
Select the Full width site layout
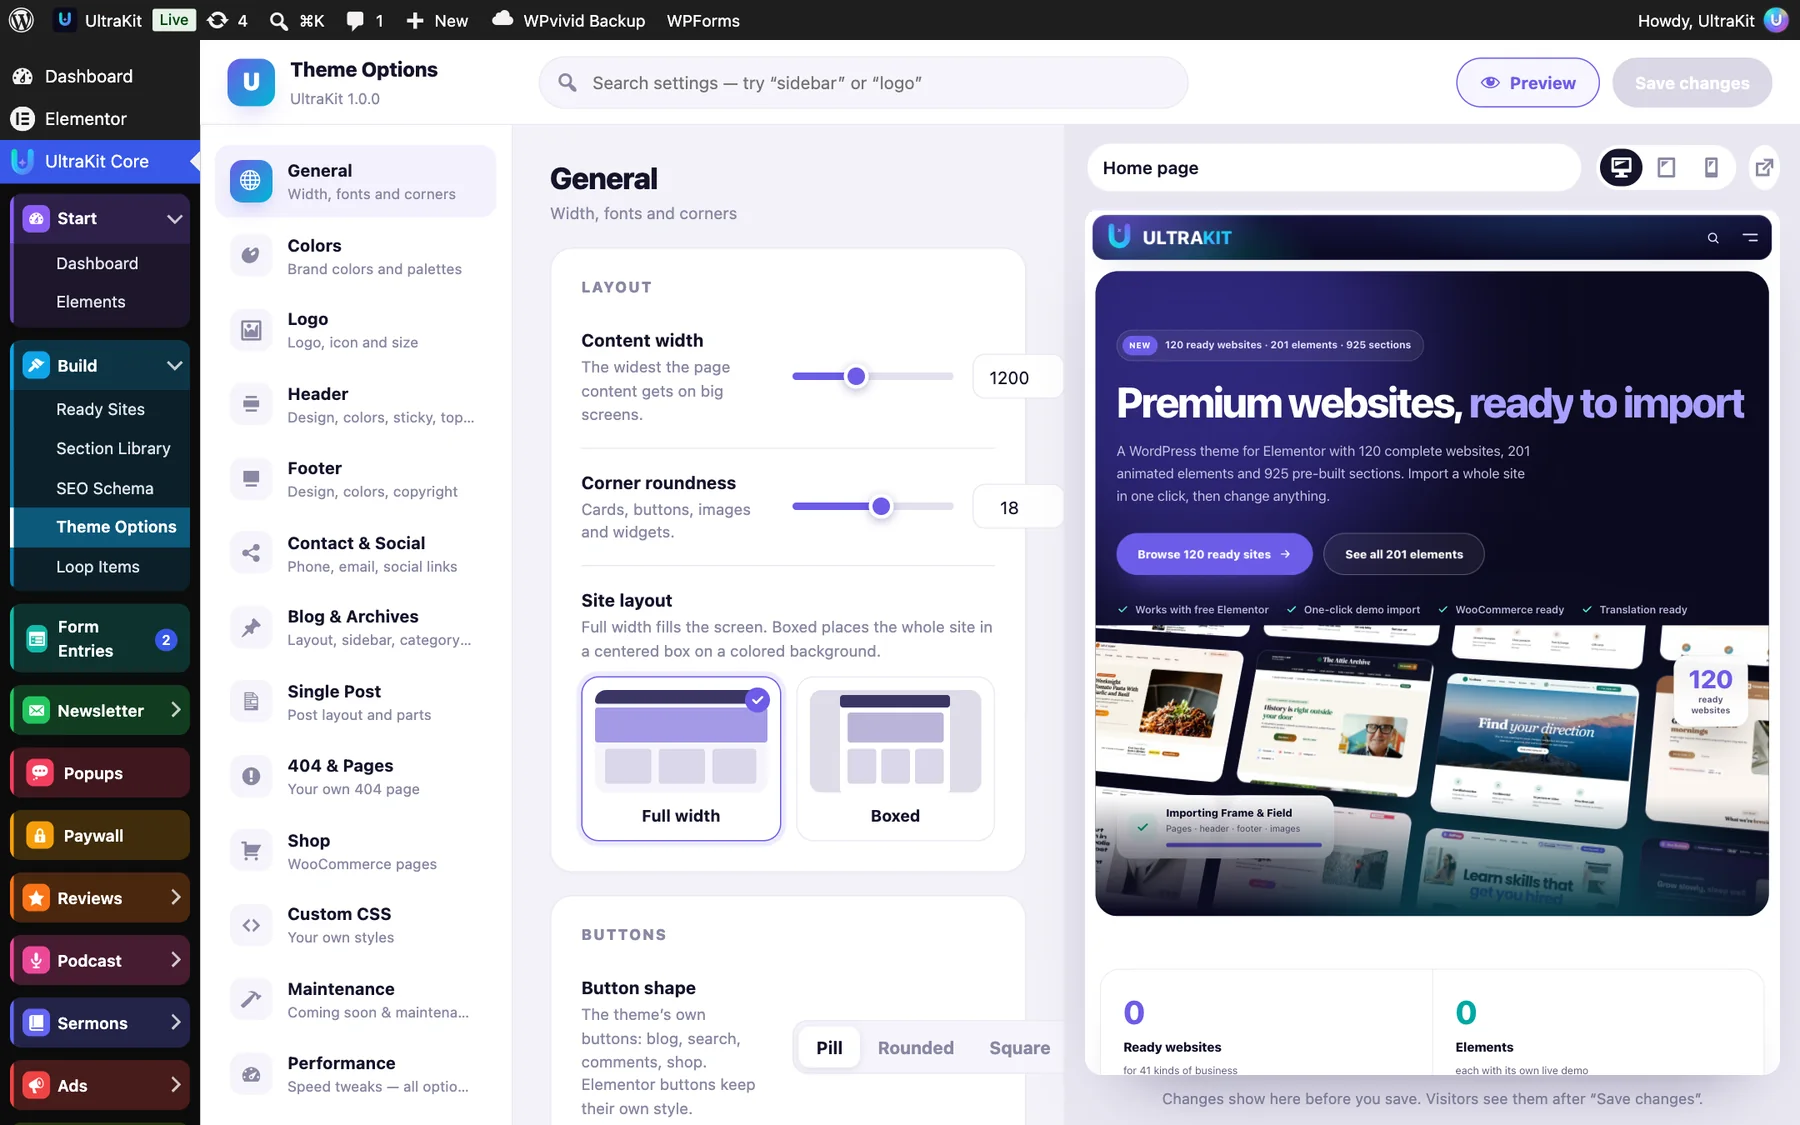click(681, 759)
